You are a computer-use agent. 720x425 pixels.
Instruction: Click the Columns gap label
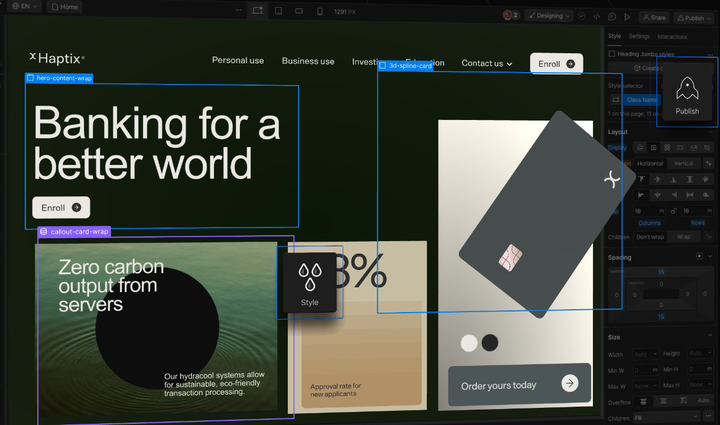(x=649, y=223)
